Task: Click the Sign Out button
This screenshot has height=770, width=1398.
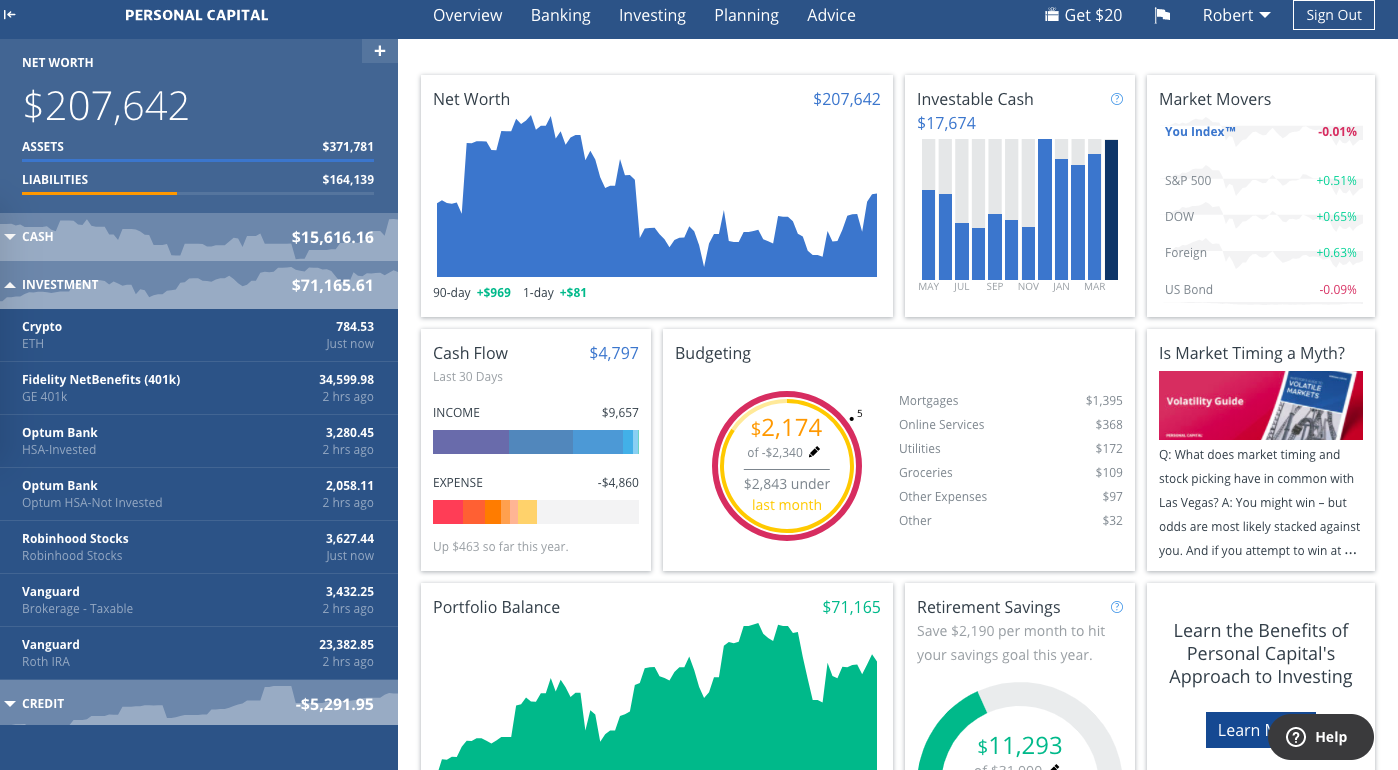Action: tap(1334, 15)
